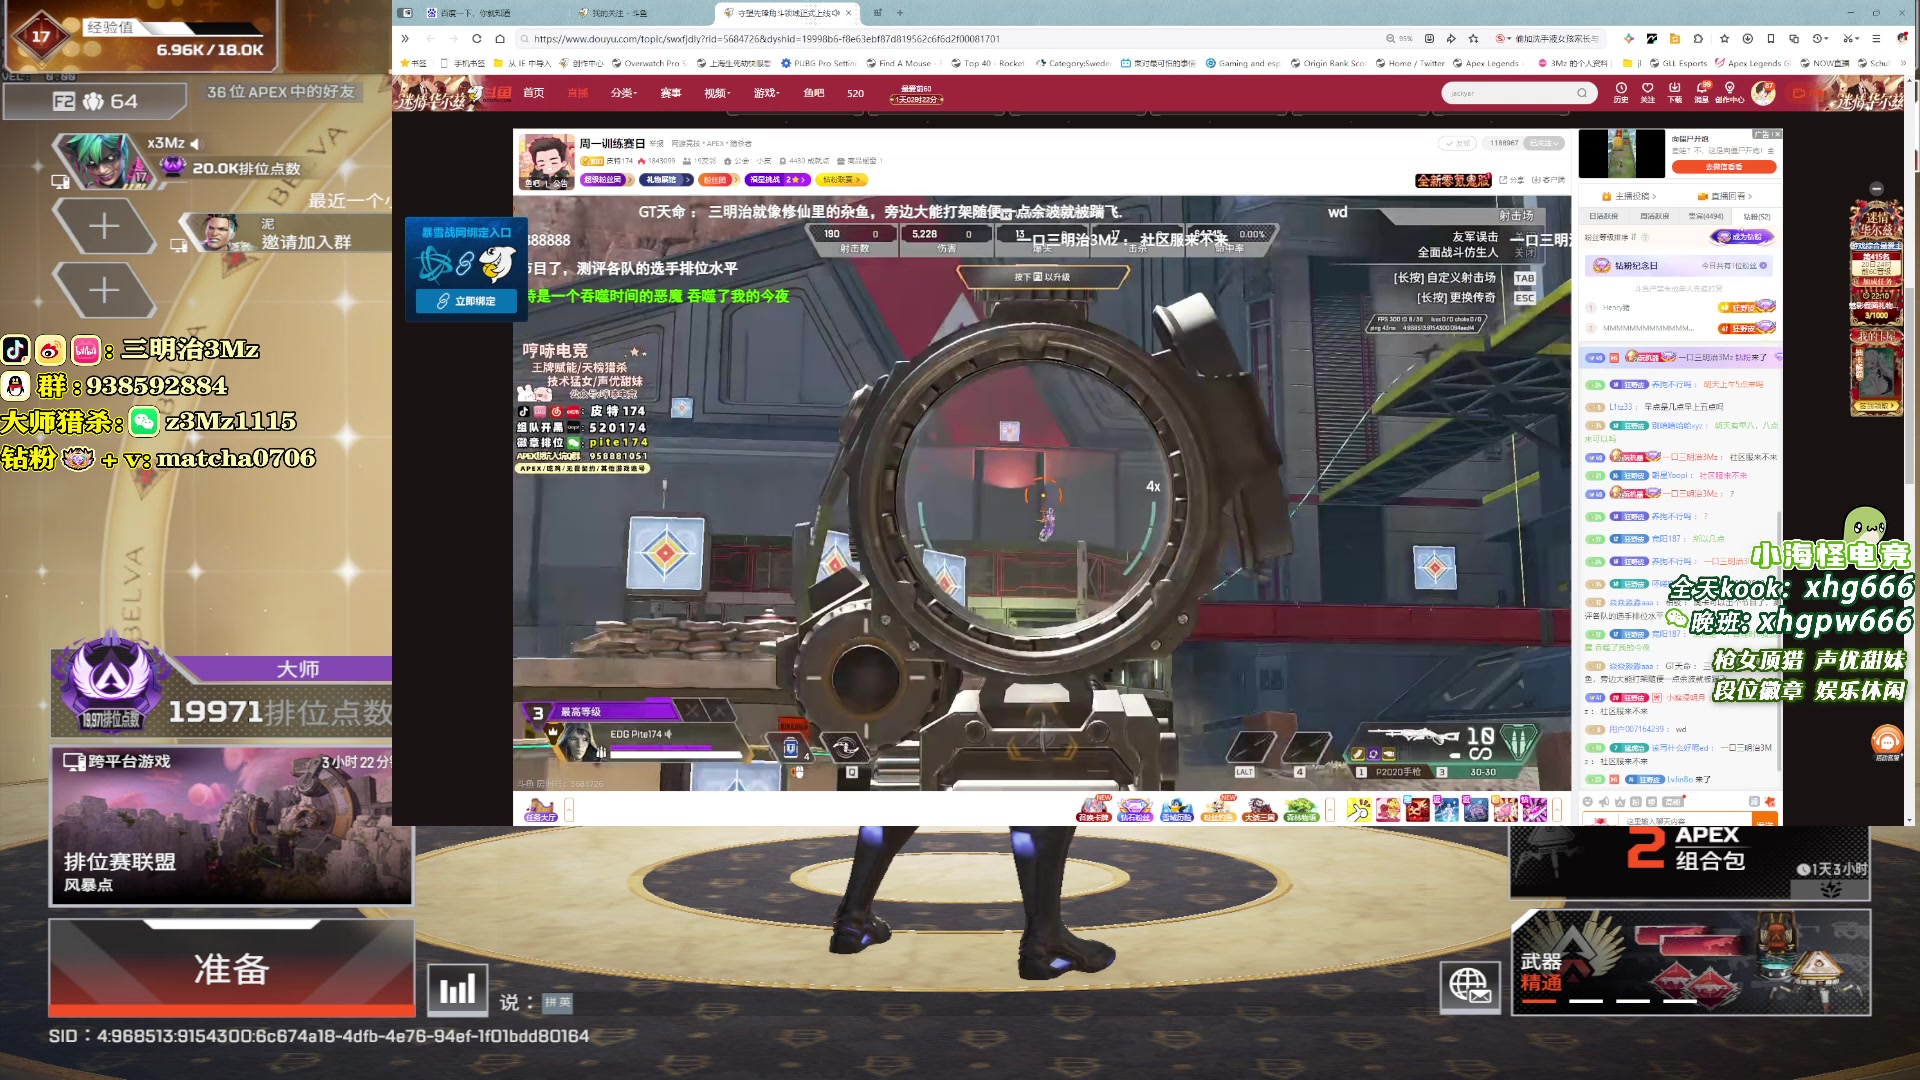Screen dimensions: 1920x1080
Task: Select the 排位赛联盟 game mode card
Action: click(231, 826)
